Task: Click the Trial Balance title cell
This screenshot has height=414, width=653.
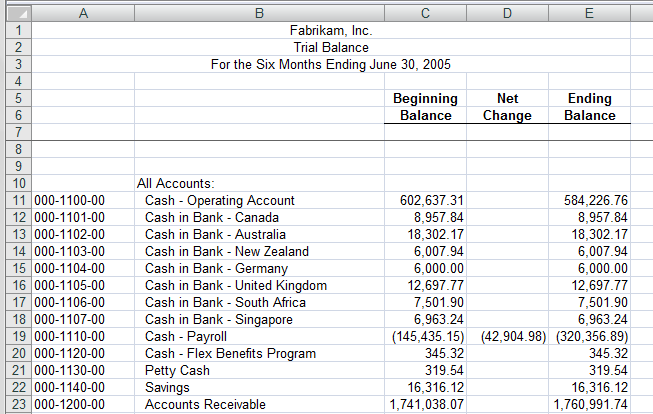Action: point(330,47)
